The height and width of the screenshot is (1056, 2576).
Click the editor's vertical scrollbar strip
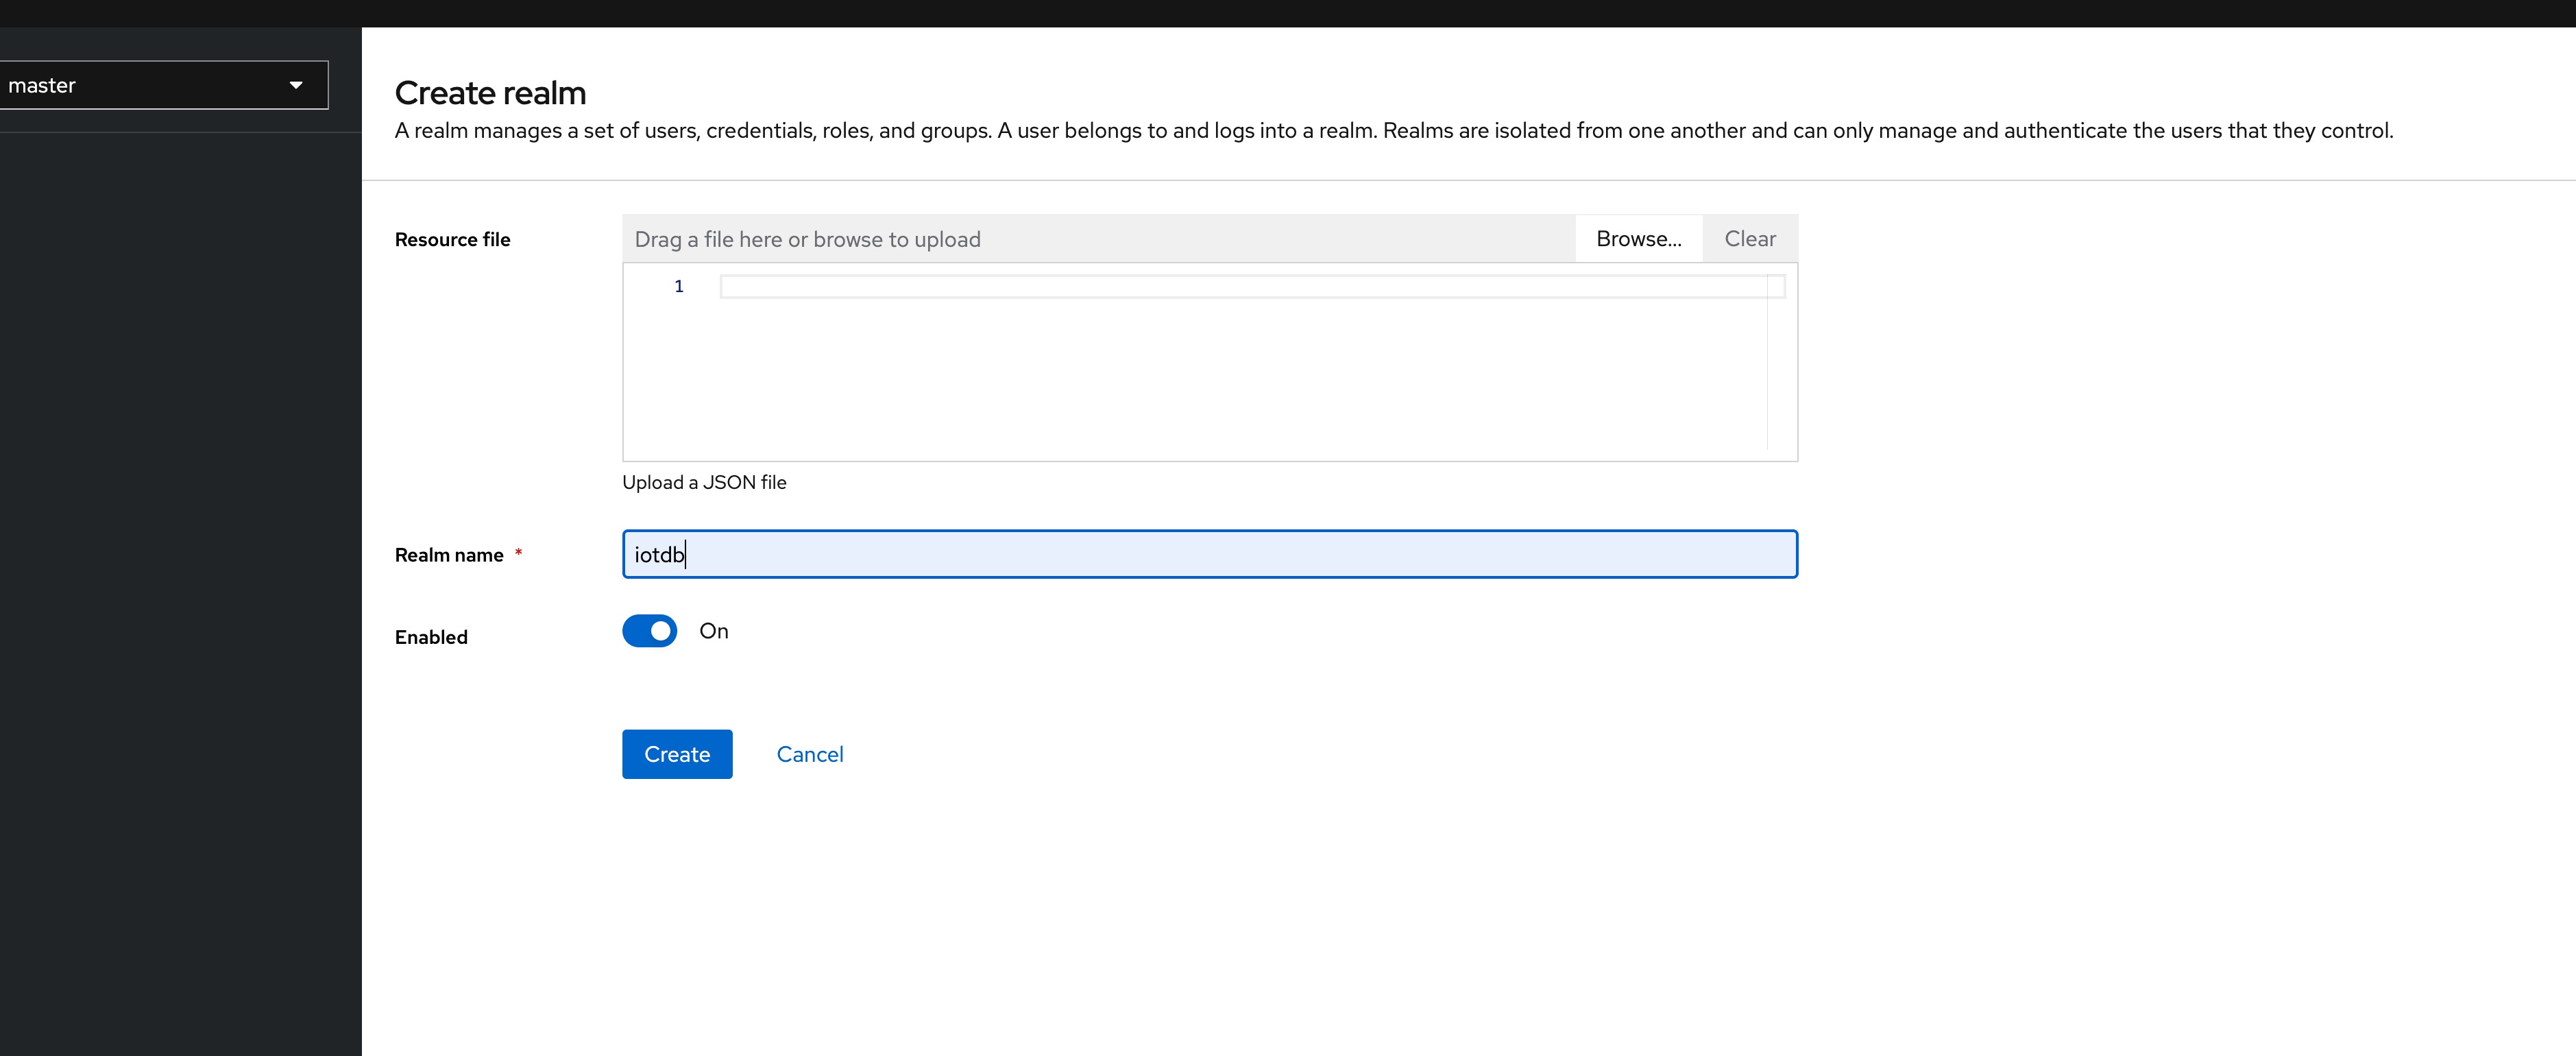(x=1776, y=370)
